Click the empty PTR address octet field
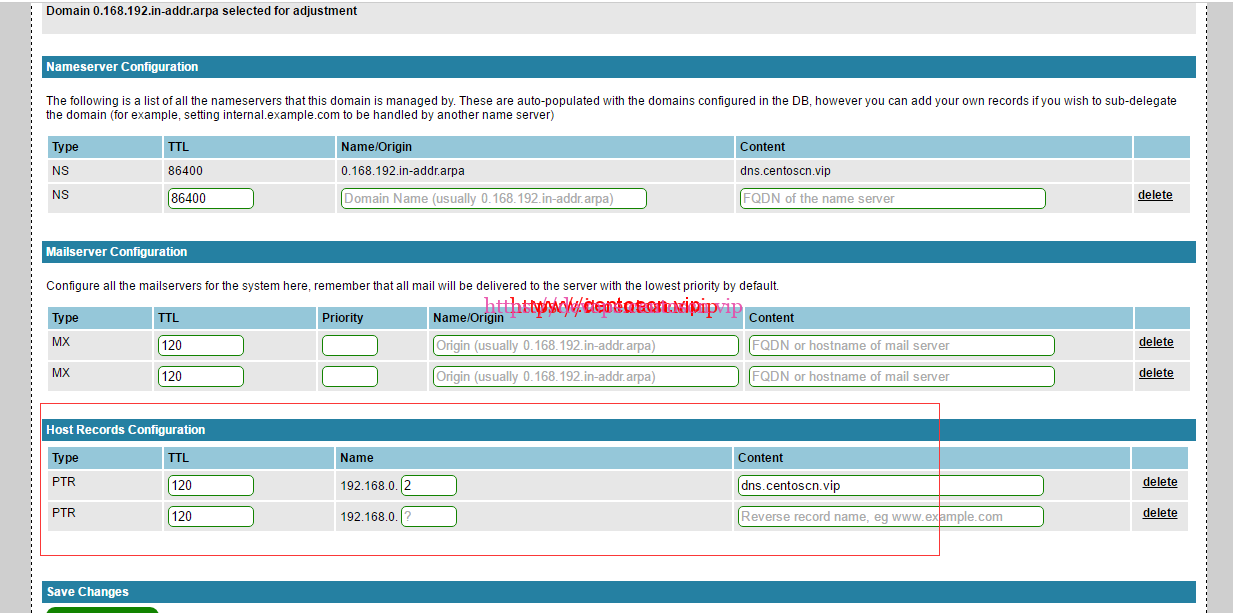Viewport: 1233px width, 613px height. pyautogui.click(x=428, y=516)
